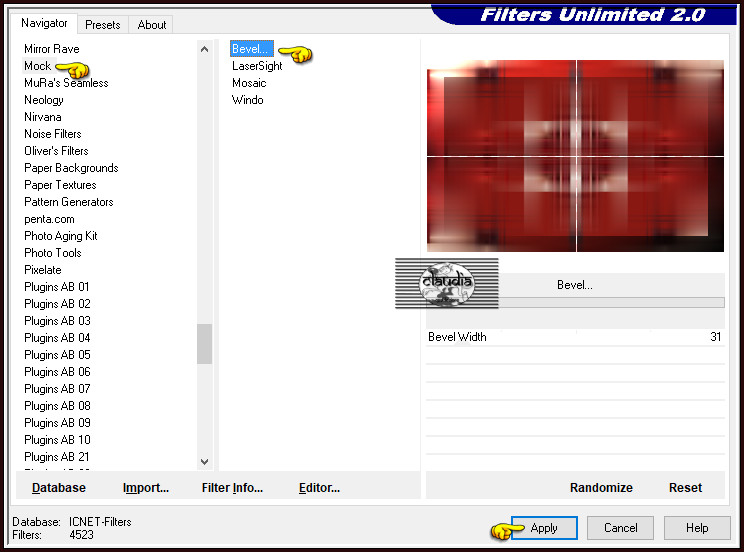
Task: Switch to the Navigator tab
Action: [44, 23]
